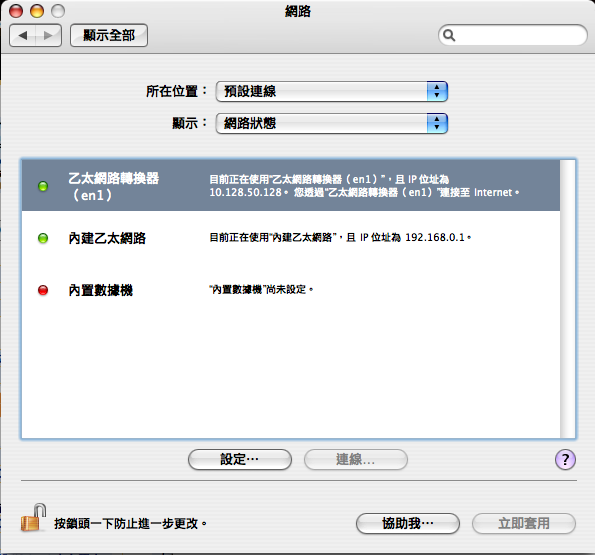Click the text "內置數據機"尚未設定
Viewport: 595px width, 555px height.
coord(261,289)
